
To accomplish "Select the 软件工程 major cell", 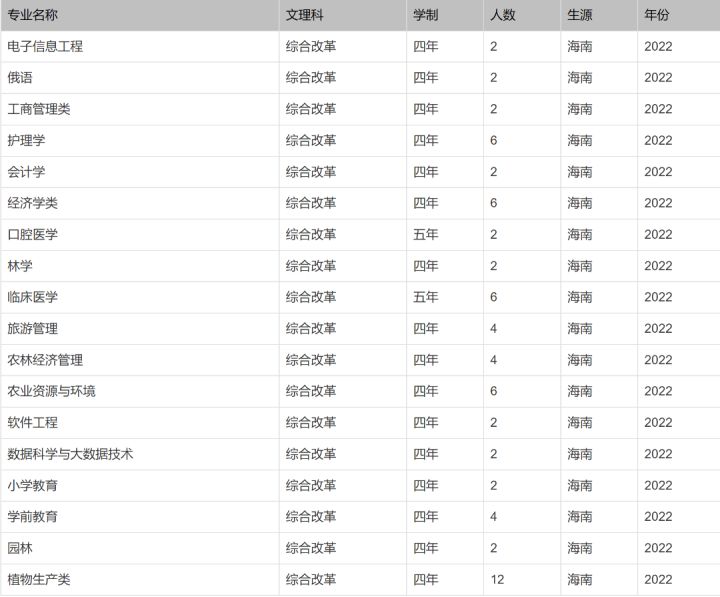I will pyautogui.click(x=33, y=422).
